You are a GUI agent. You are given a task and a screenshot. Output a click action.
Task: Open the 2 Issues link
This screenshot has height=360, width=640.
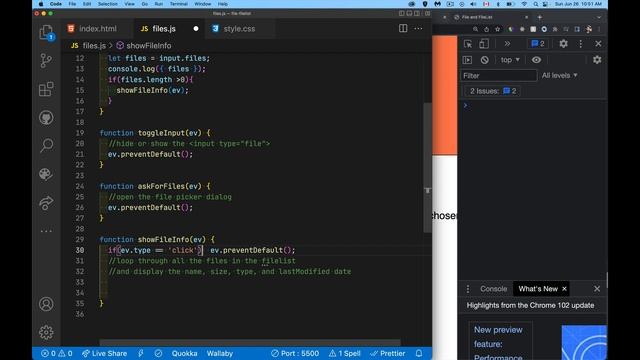click(493, 91)
